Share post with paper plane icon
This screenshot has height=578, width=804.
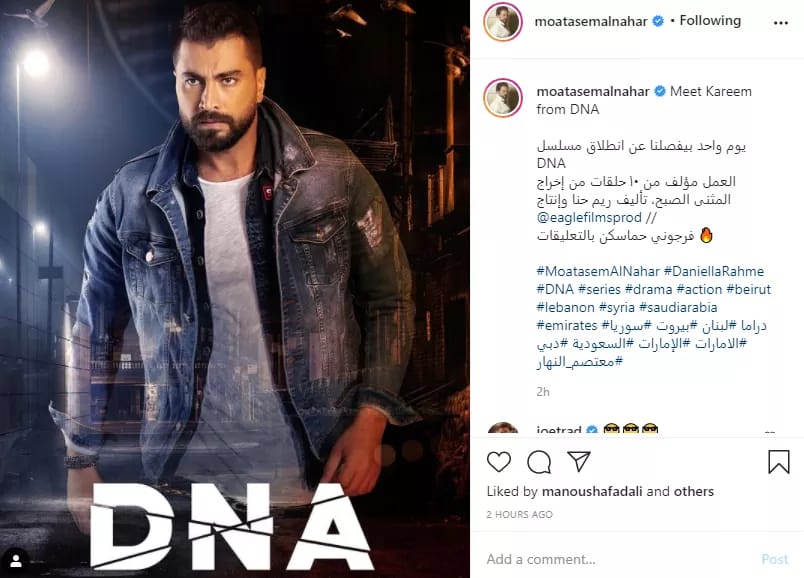579,462
